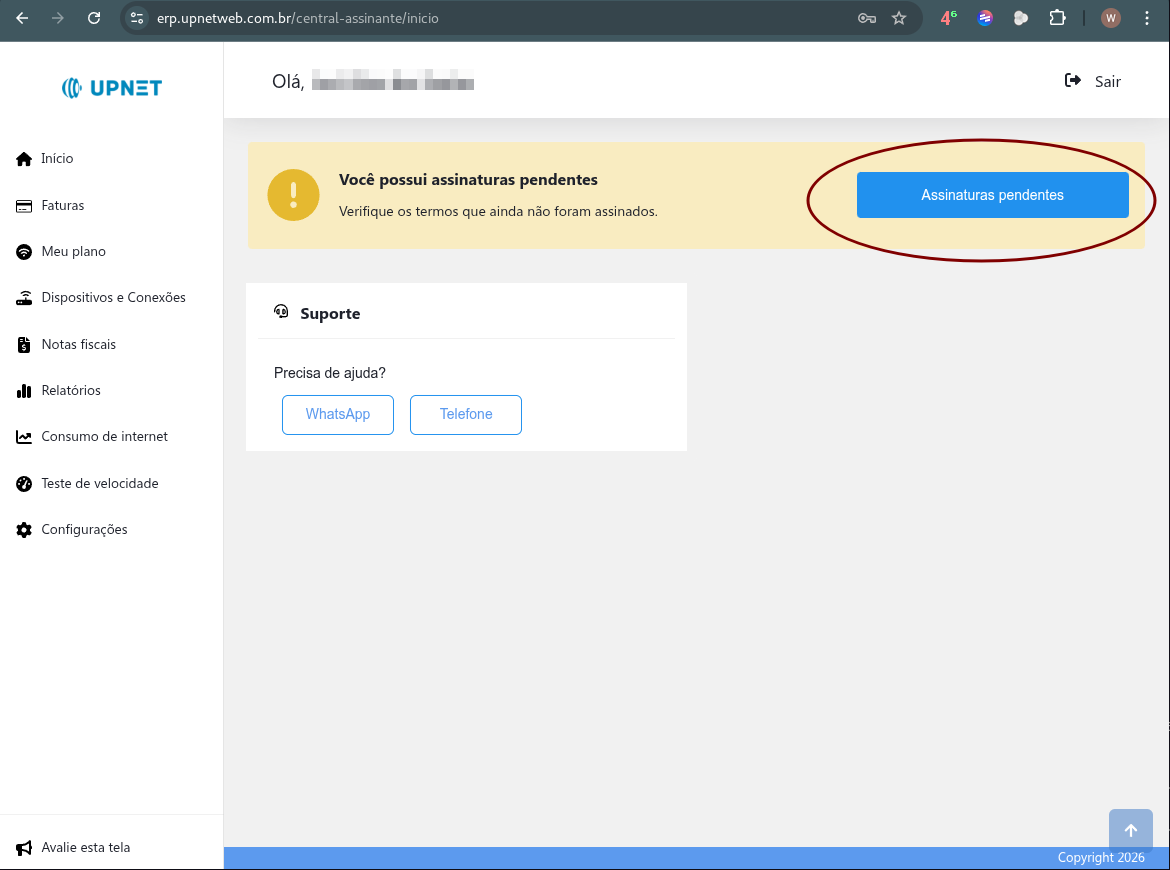Open the browser profile menu
Screen dimensions: 1170x870
(x=1111, y=17)
